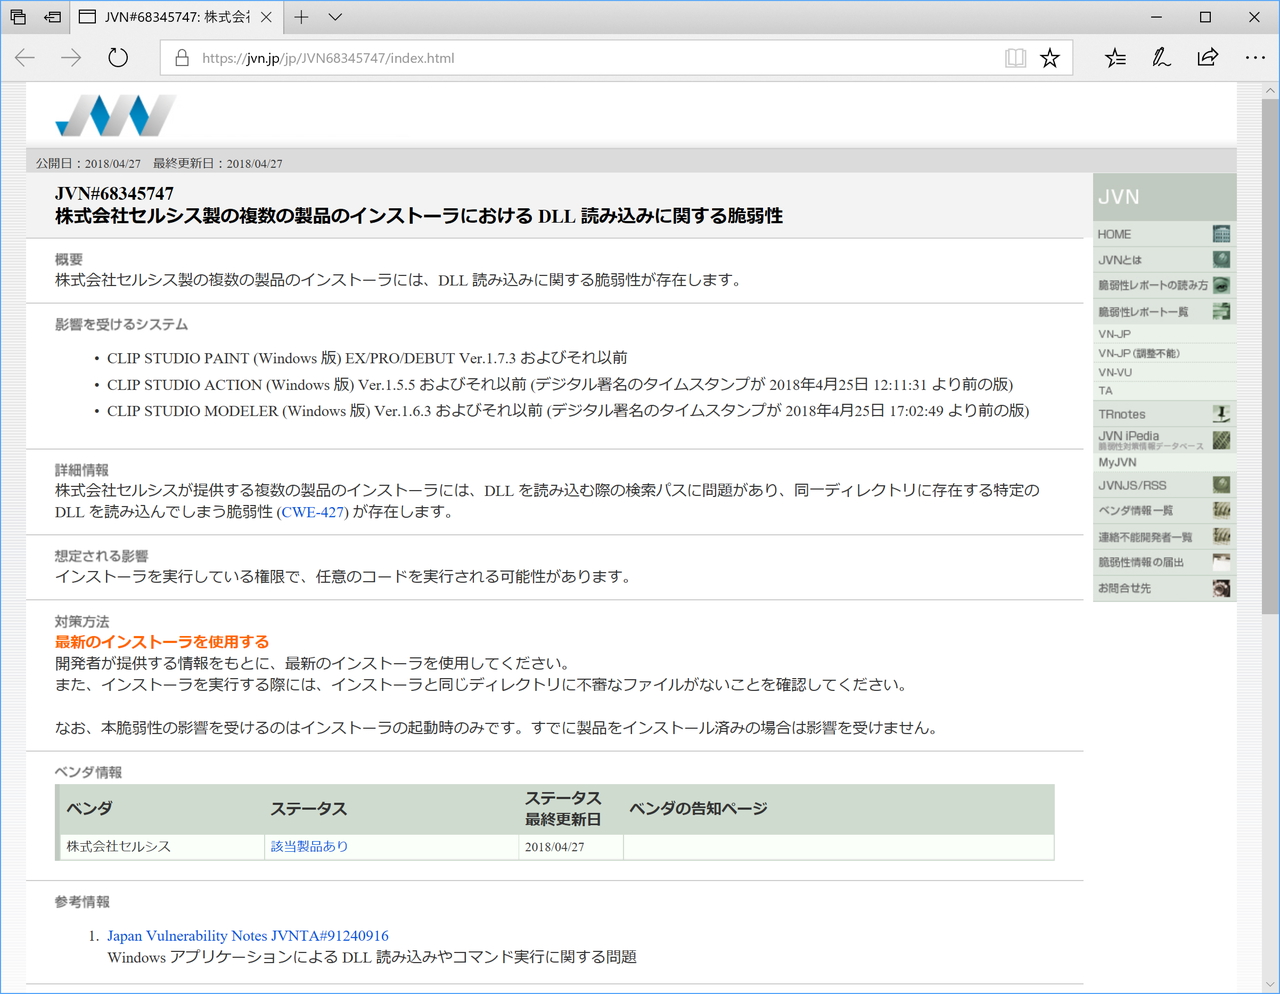1280x994 pixels.
Task: Select the JVN#68345747 browser tab
Action: tap(170, 17)
